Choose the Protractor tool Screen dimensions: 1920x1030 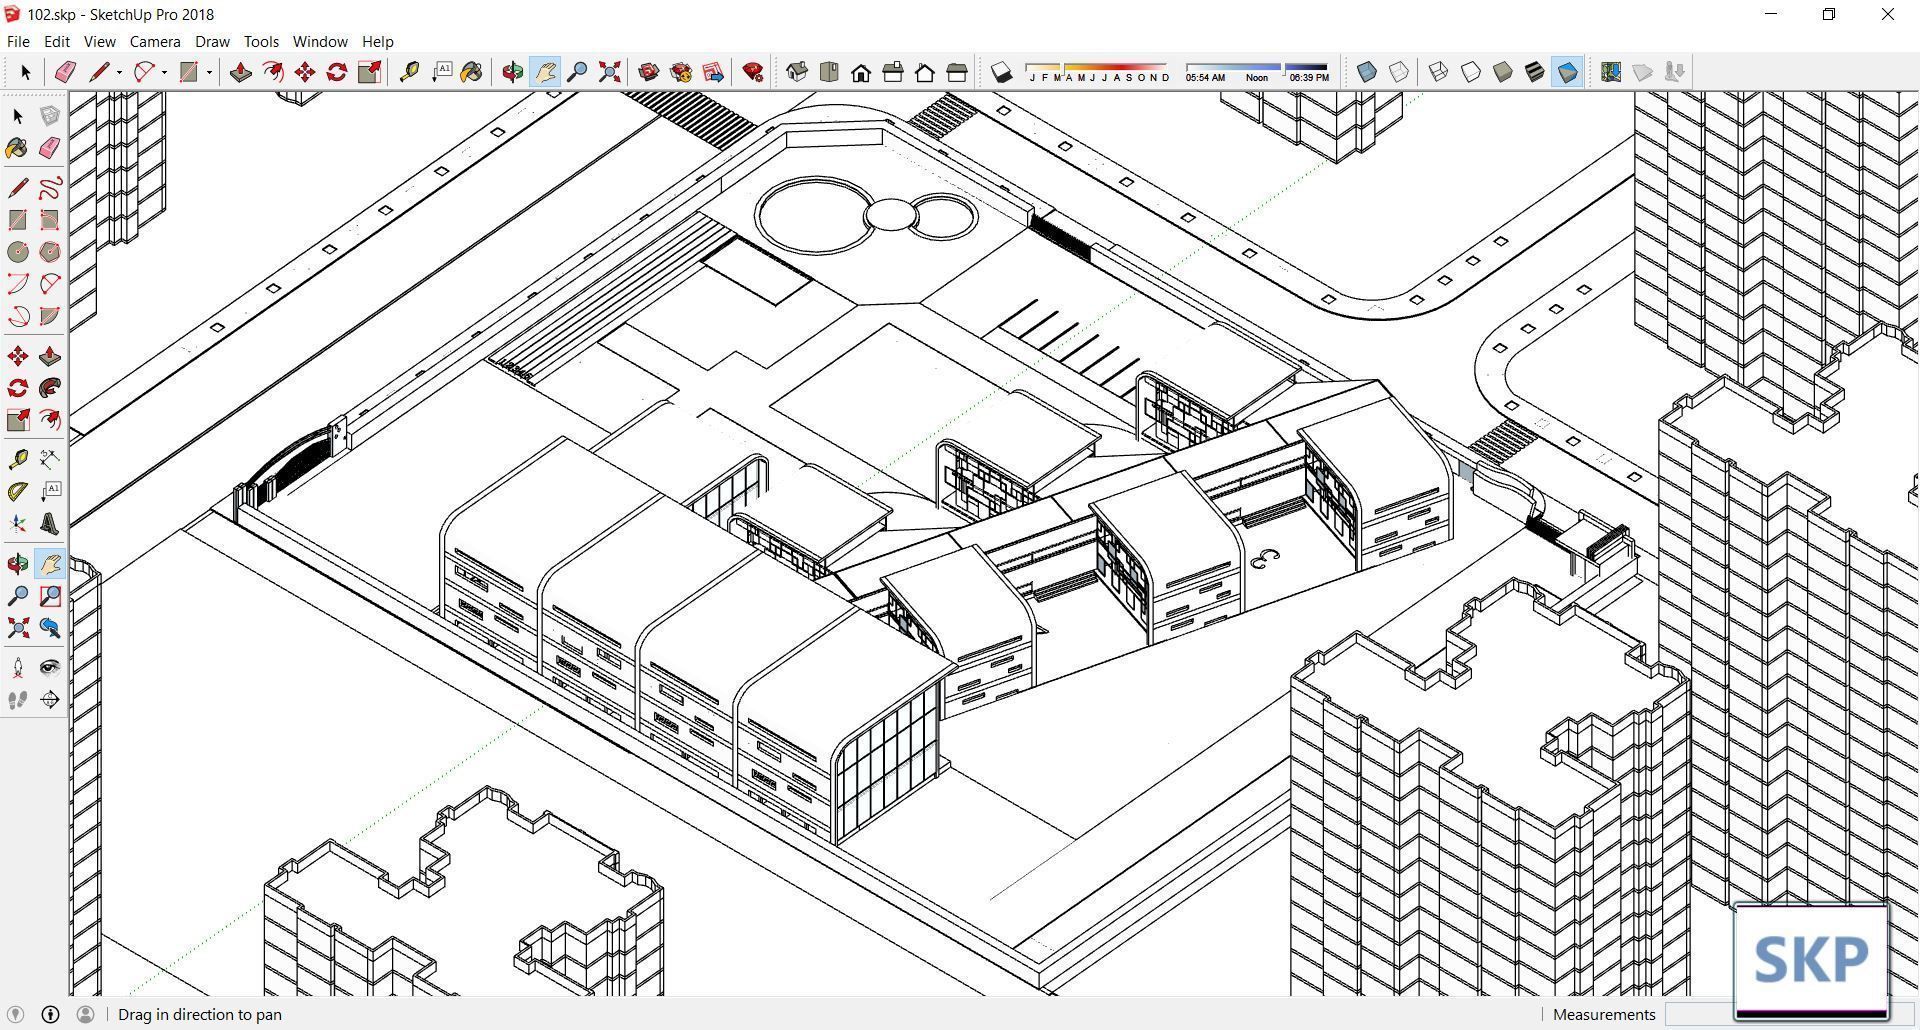(18, 491)
